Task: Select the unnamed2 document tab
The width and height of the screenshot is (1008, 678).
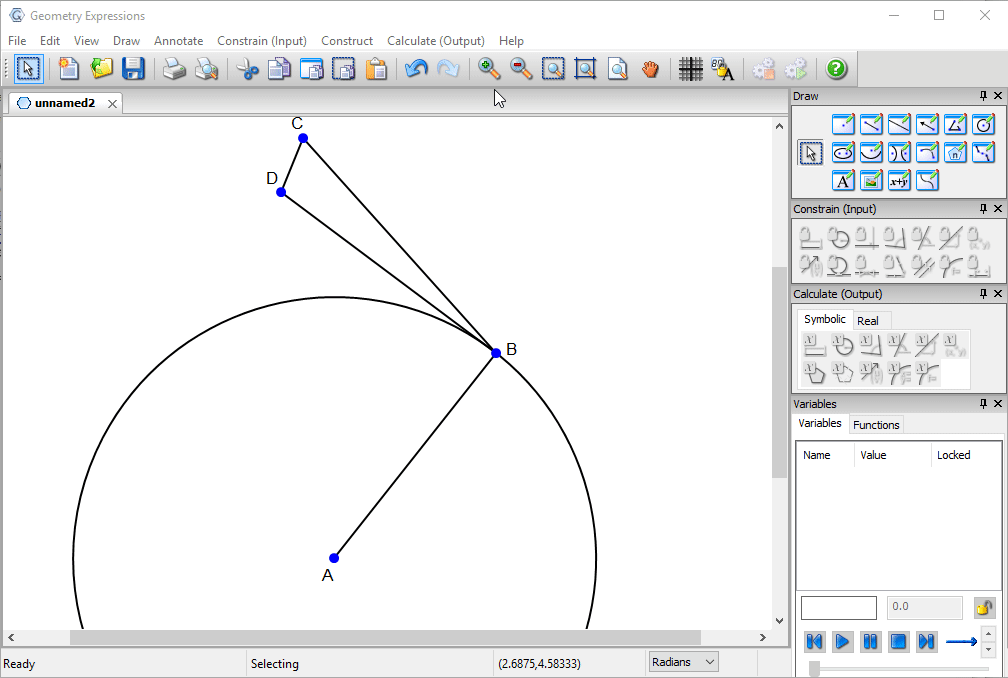Action: tap(64, 103)
